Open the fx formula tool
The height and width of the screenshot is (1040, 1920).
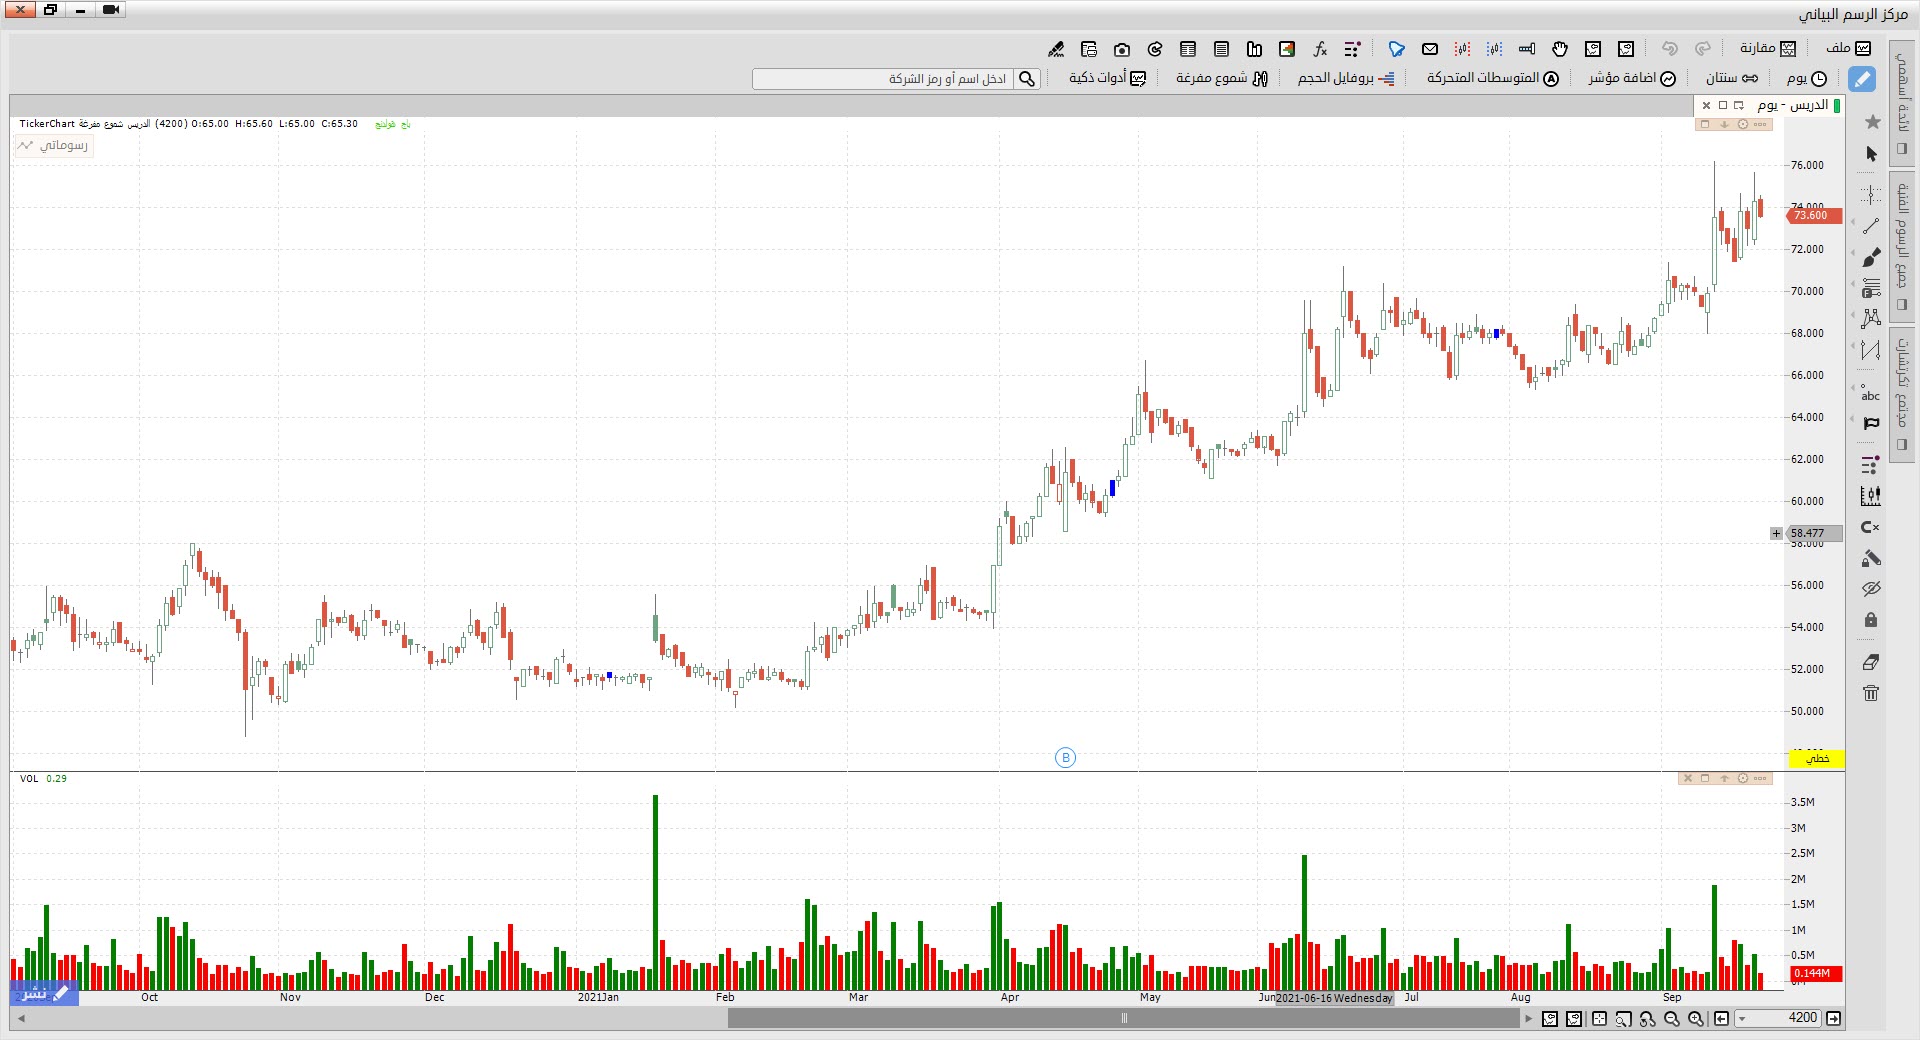(x=1320, y=49)
